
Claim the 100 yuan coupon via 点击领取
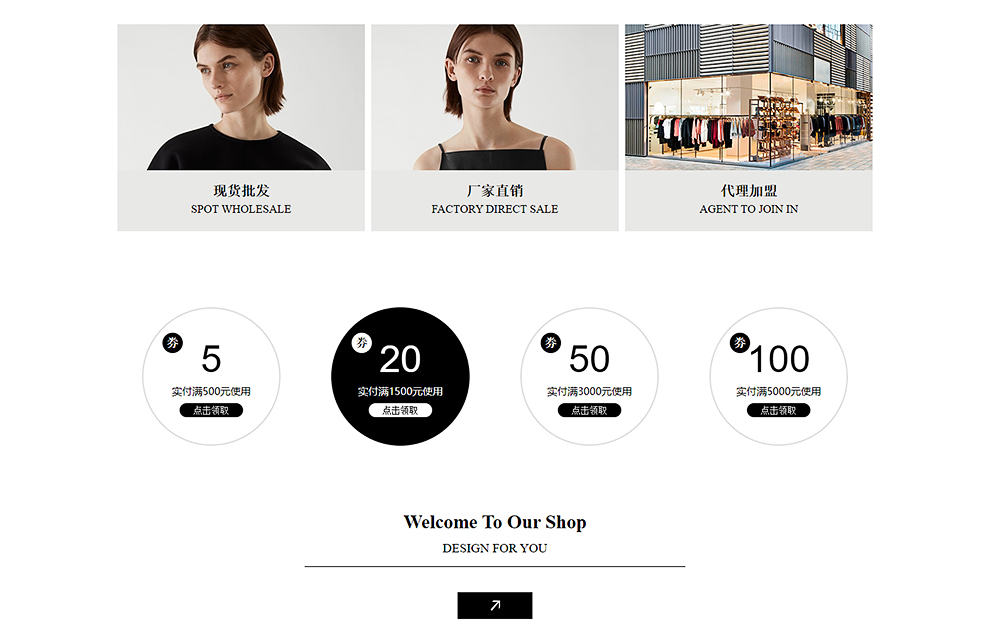(x=778, y=410)
